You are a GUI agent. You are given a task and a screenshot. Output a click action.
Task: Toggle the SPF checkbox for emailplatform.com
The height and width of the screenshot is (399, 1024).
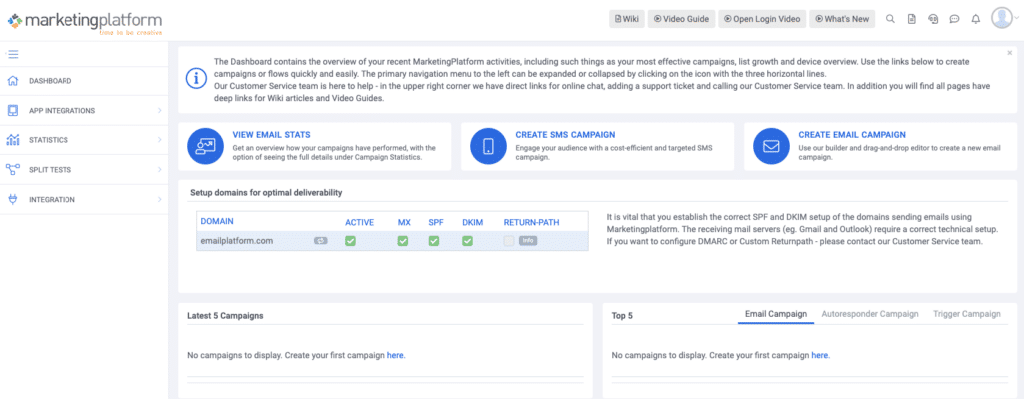click(x=434, y=241)
